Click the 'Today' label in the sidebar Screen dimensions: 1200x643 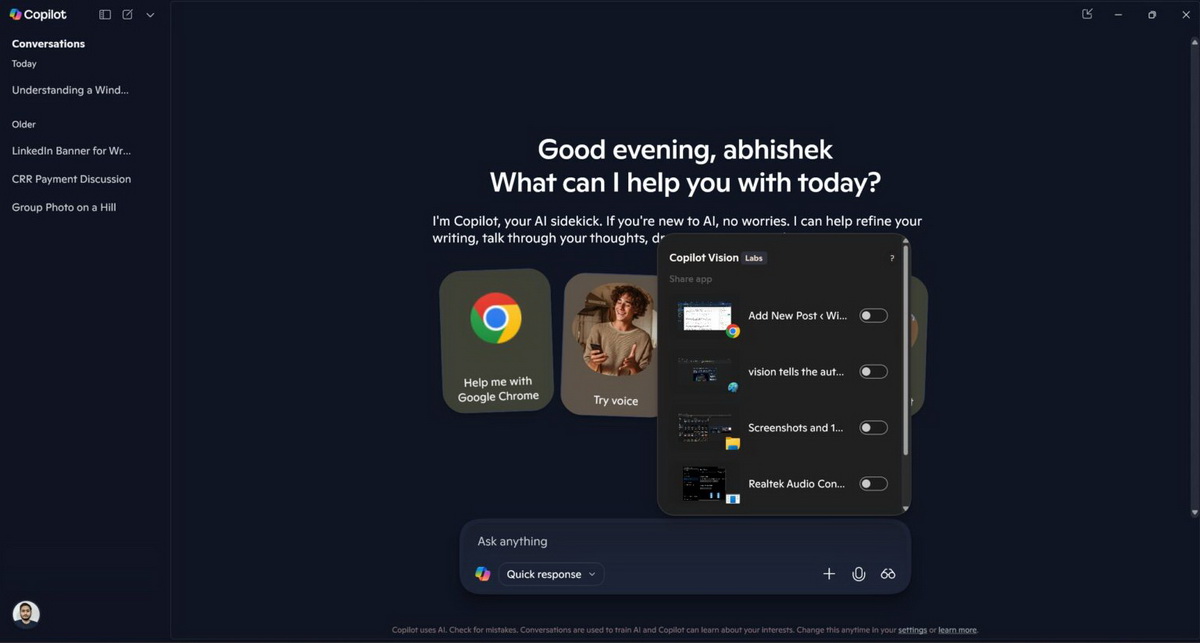(x=24, y=64)
